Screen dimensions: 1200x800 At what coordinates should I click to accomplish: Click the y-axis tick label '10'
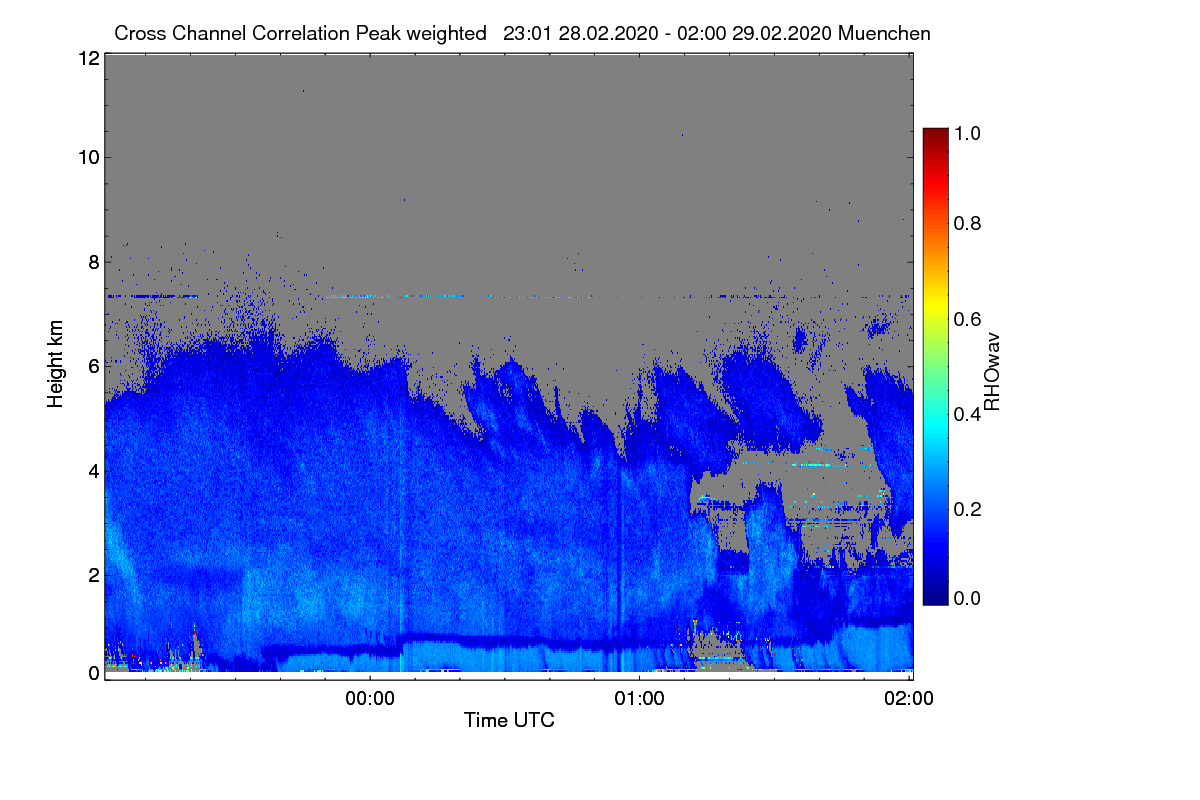87,157
